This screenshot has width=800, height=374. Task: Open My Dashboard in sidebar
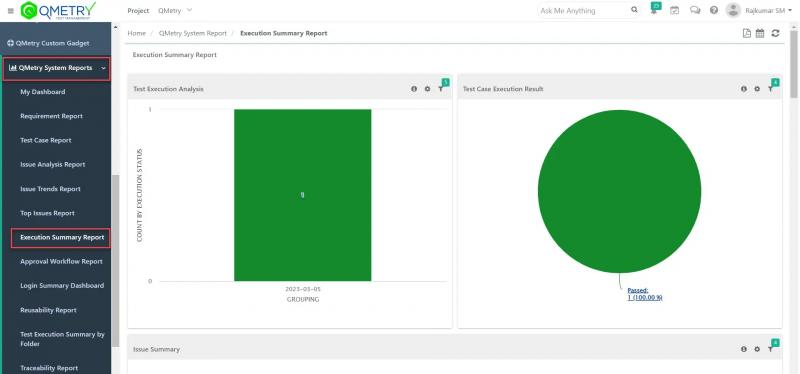click(43, 92)
